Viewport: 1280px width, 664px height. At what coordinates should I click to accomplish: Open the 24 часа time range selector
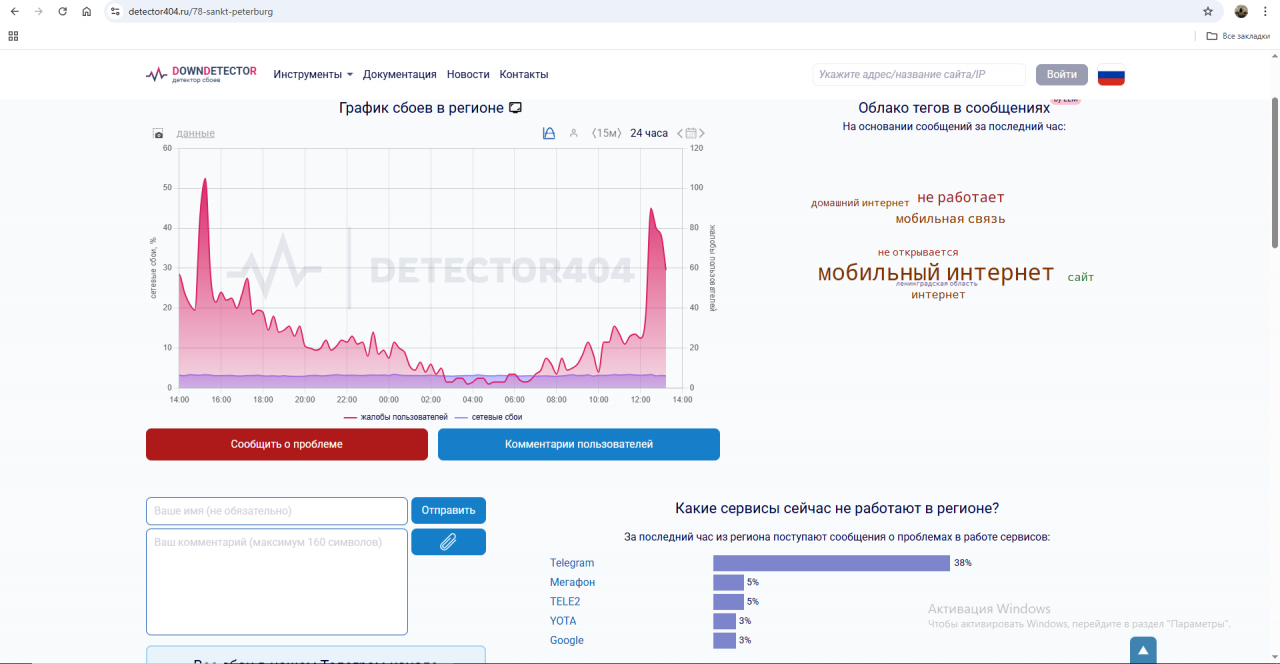tap(648, 133)
